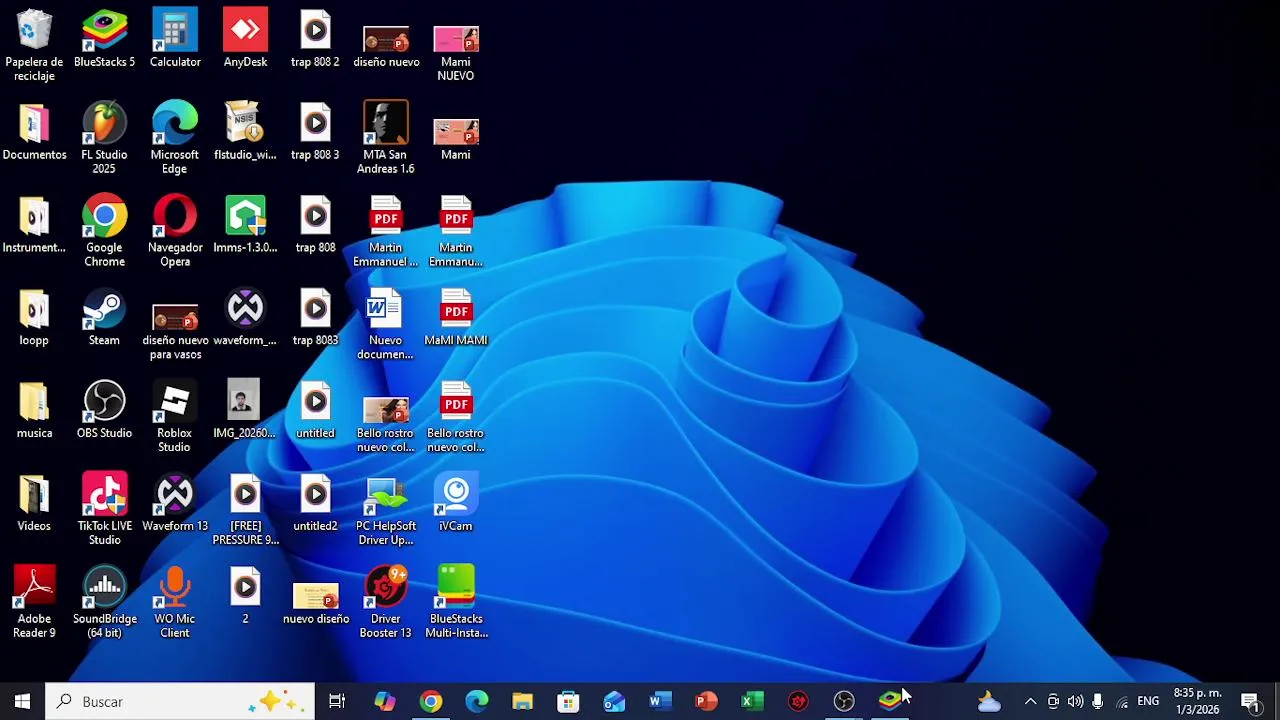Select the musica folder
1280x720 pixels.
point(34,411)
